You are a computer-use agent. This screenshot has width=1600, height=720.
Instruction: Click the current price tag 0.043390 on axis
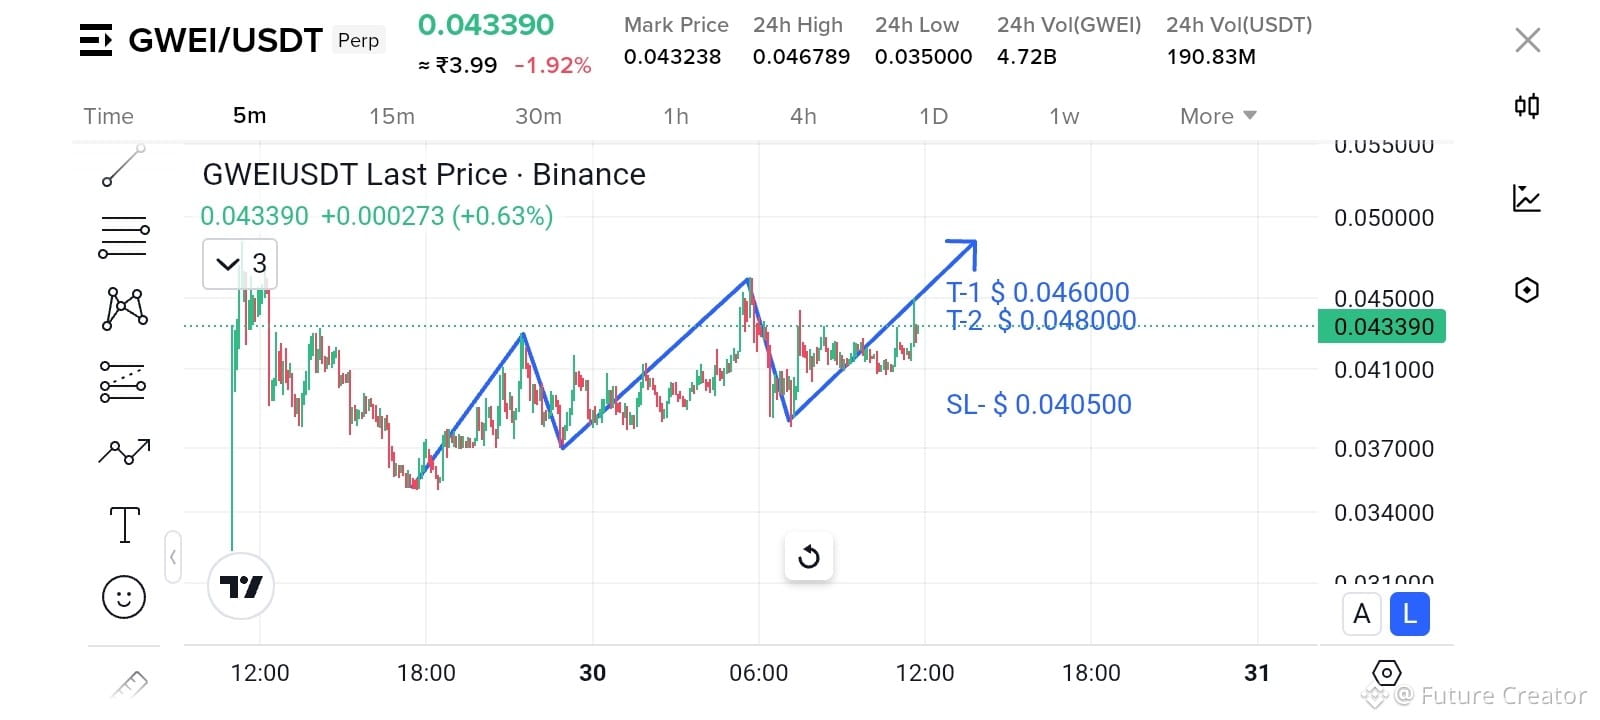tap(1382, 327)
